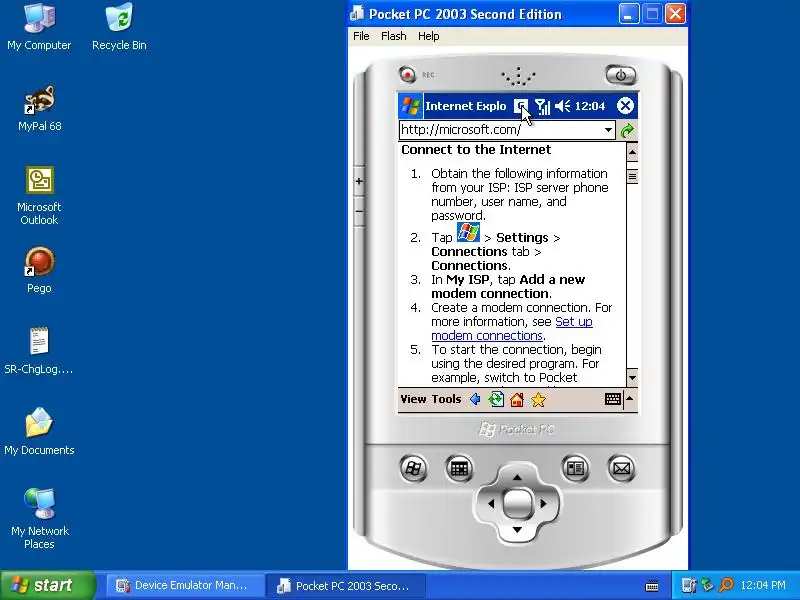Open the Pocket PC Start flag menu

click(411, 106)
